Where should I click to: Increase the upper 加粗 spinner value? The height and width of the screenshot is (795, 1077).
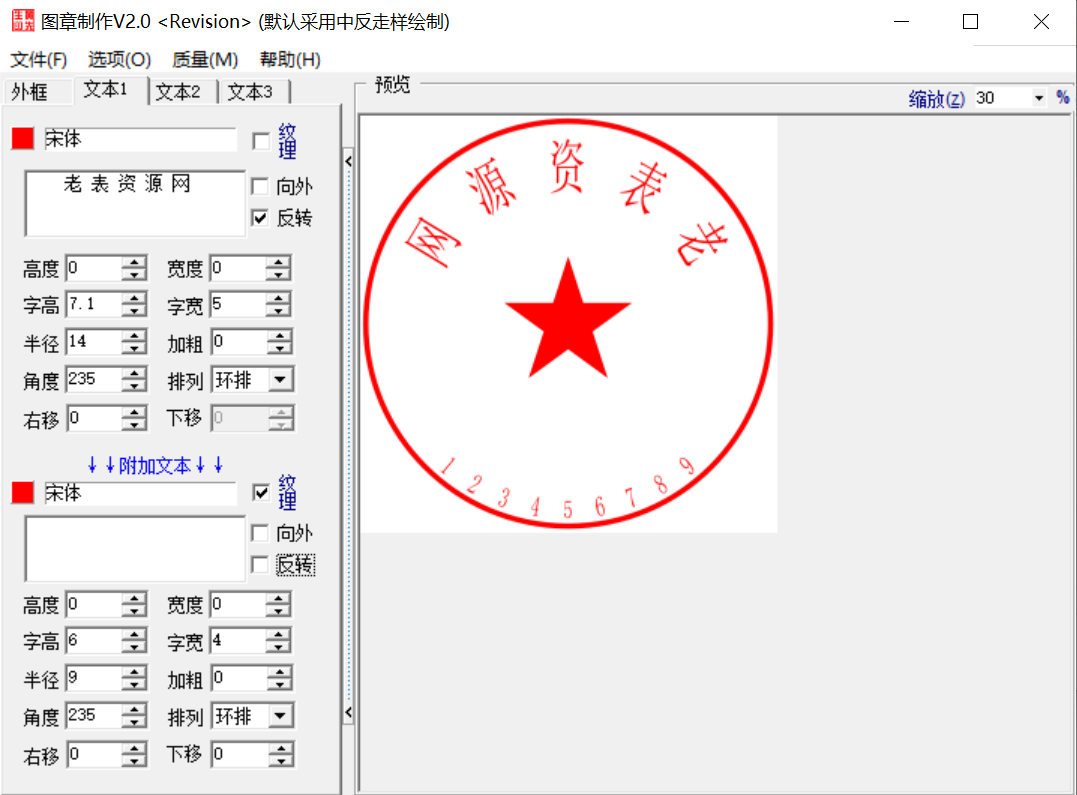tap(278, 336)
